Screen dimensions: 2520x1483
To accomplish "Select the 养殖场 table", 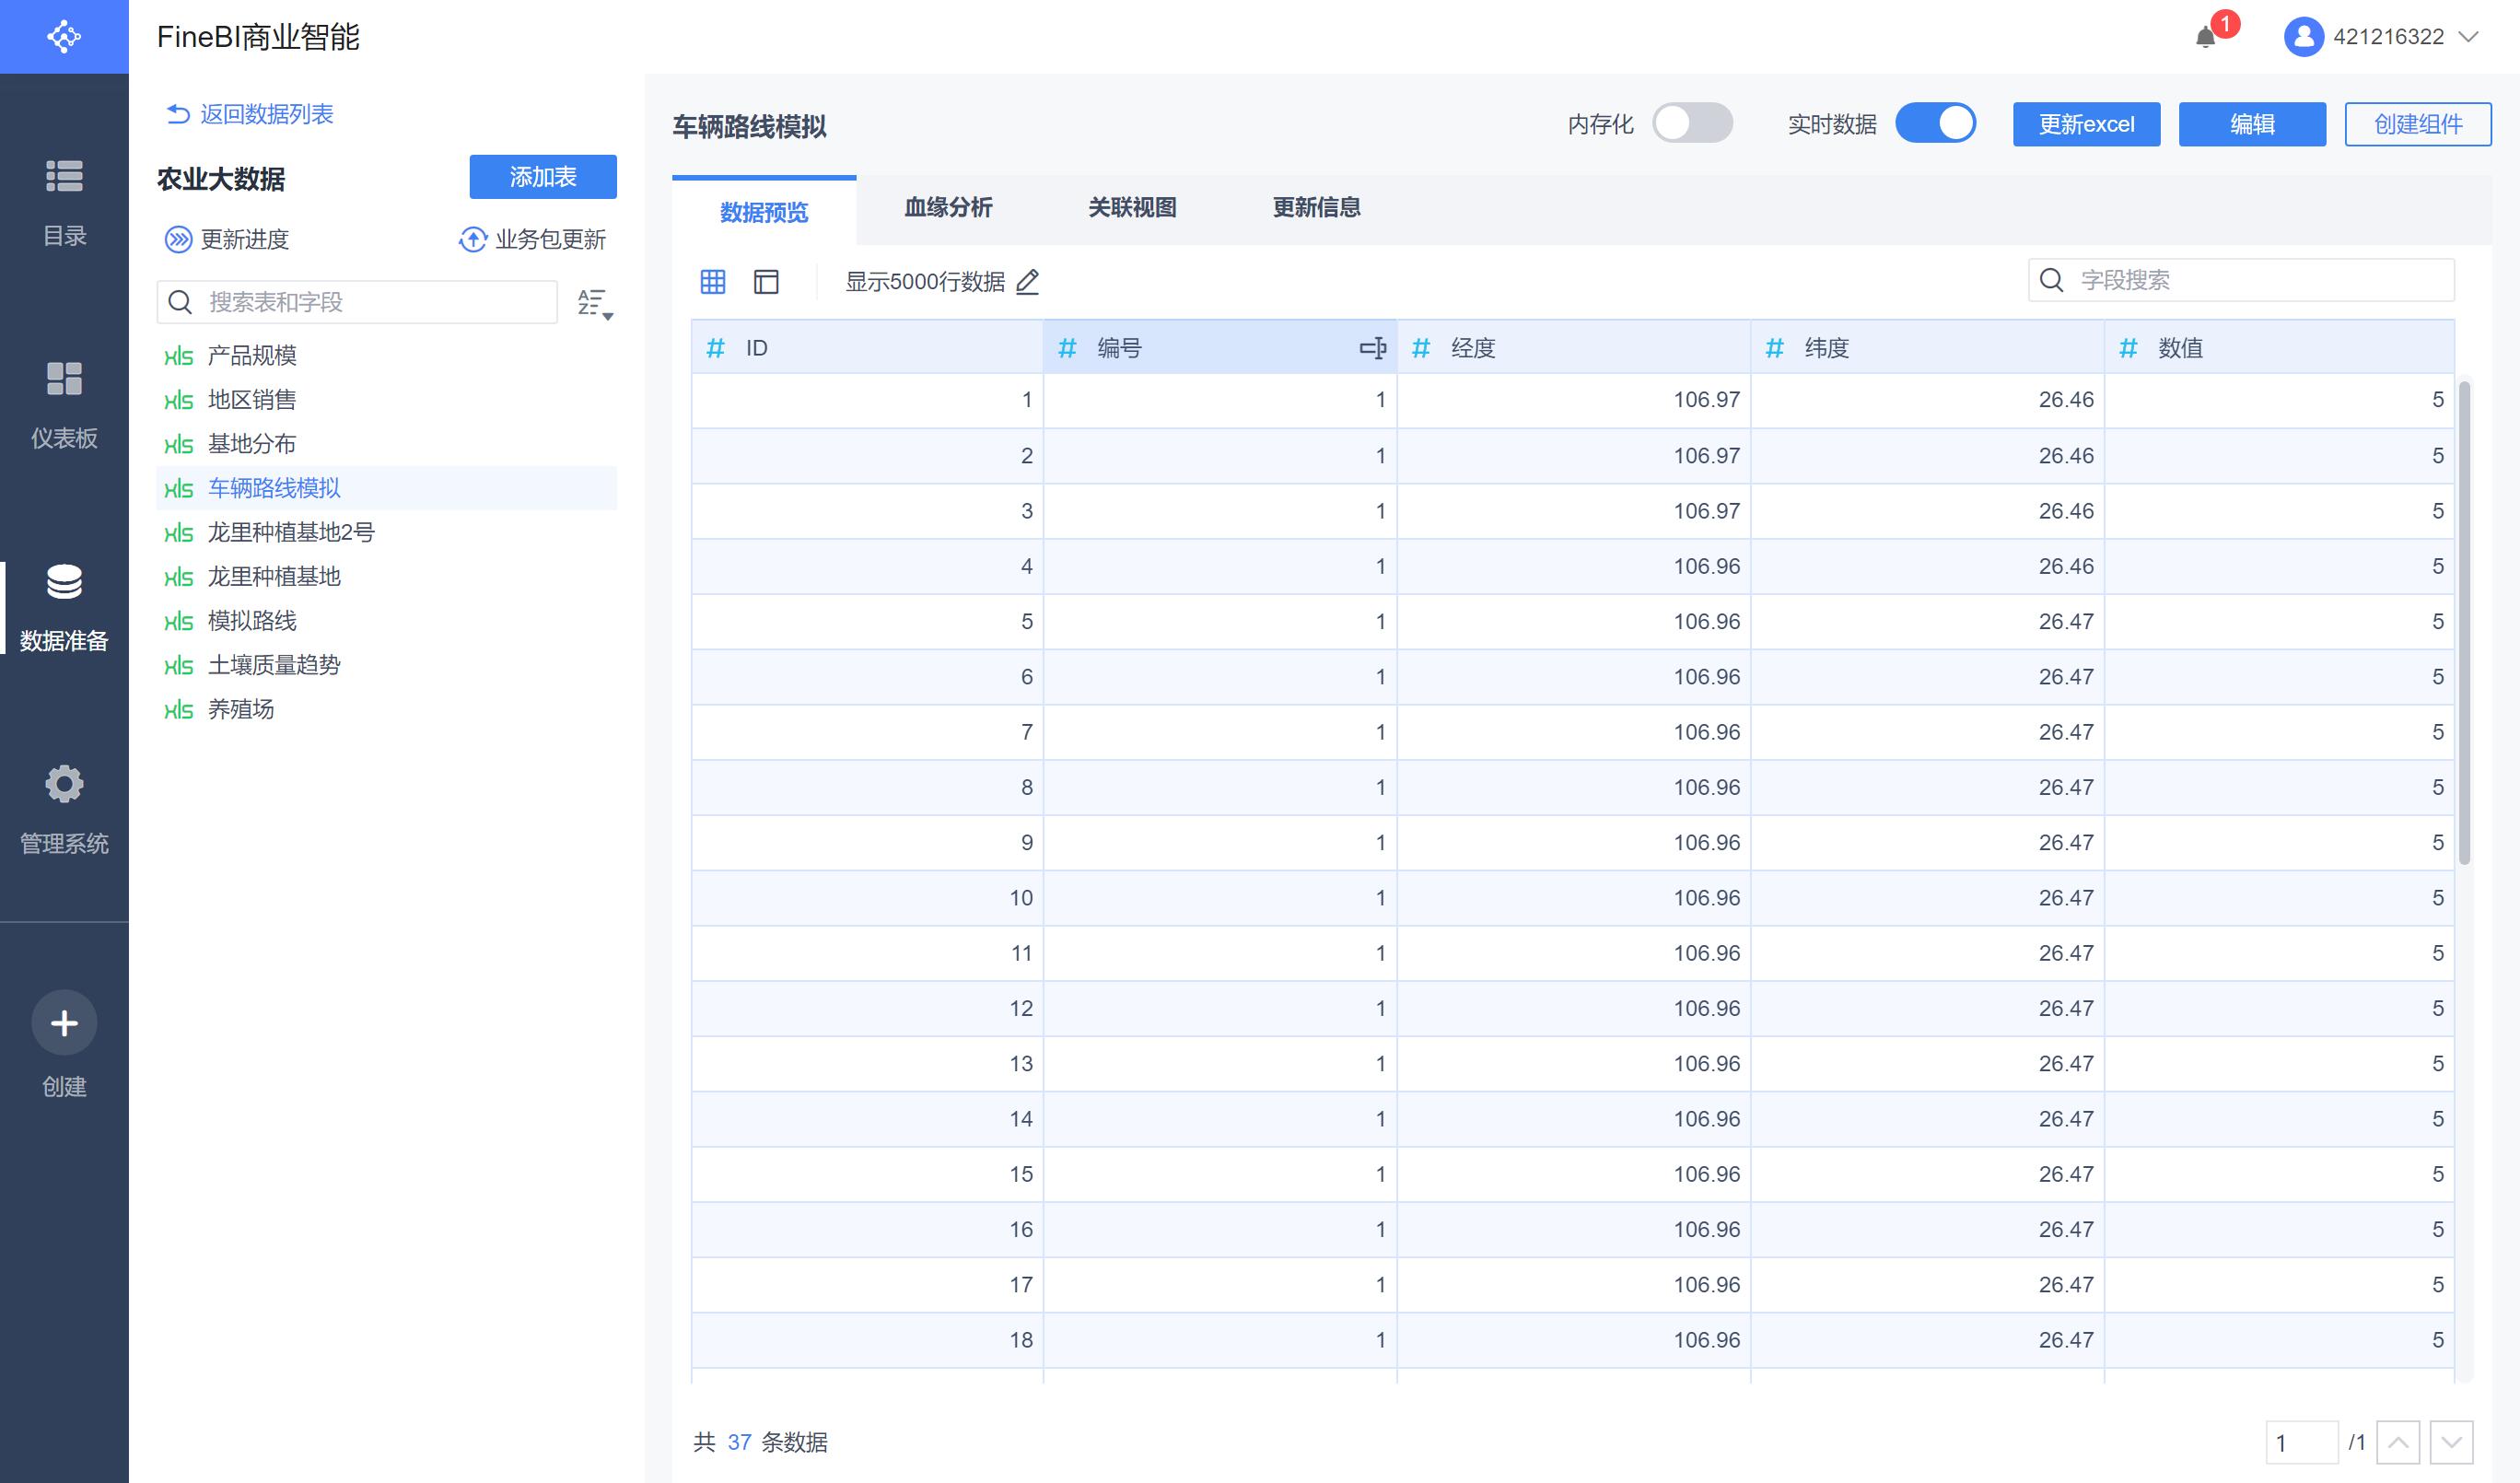I will 387,710.
